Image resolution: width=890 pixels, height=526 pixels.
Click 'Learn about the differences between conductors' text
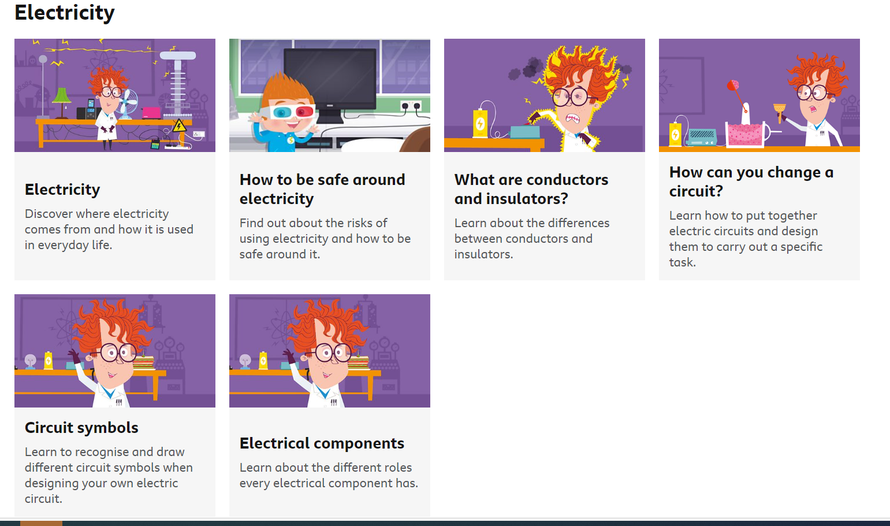[531, 238]
